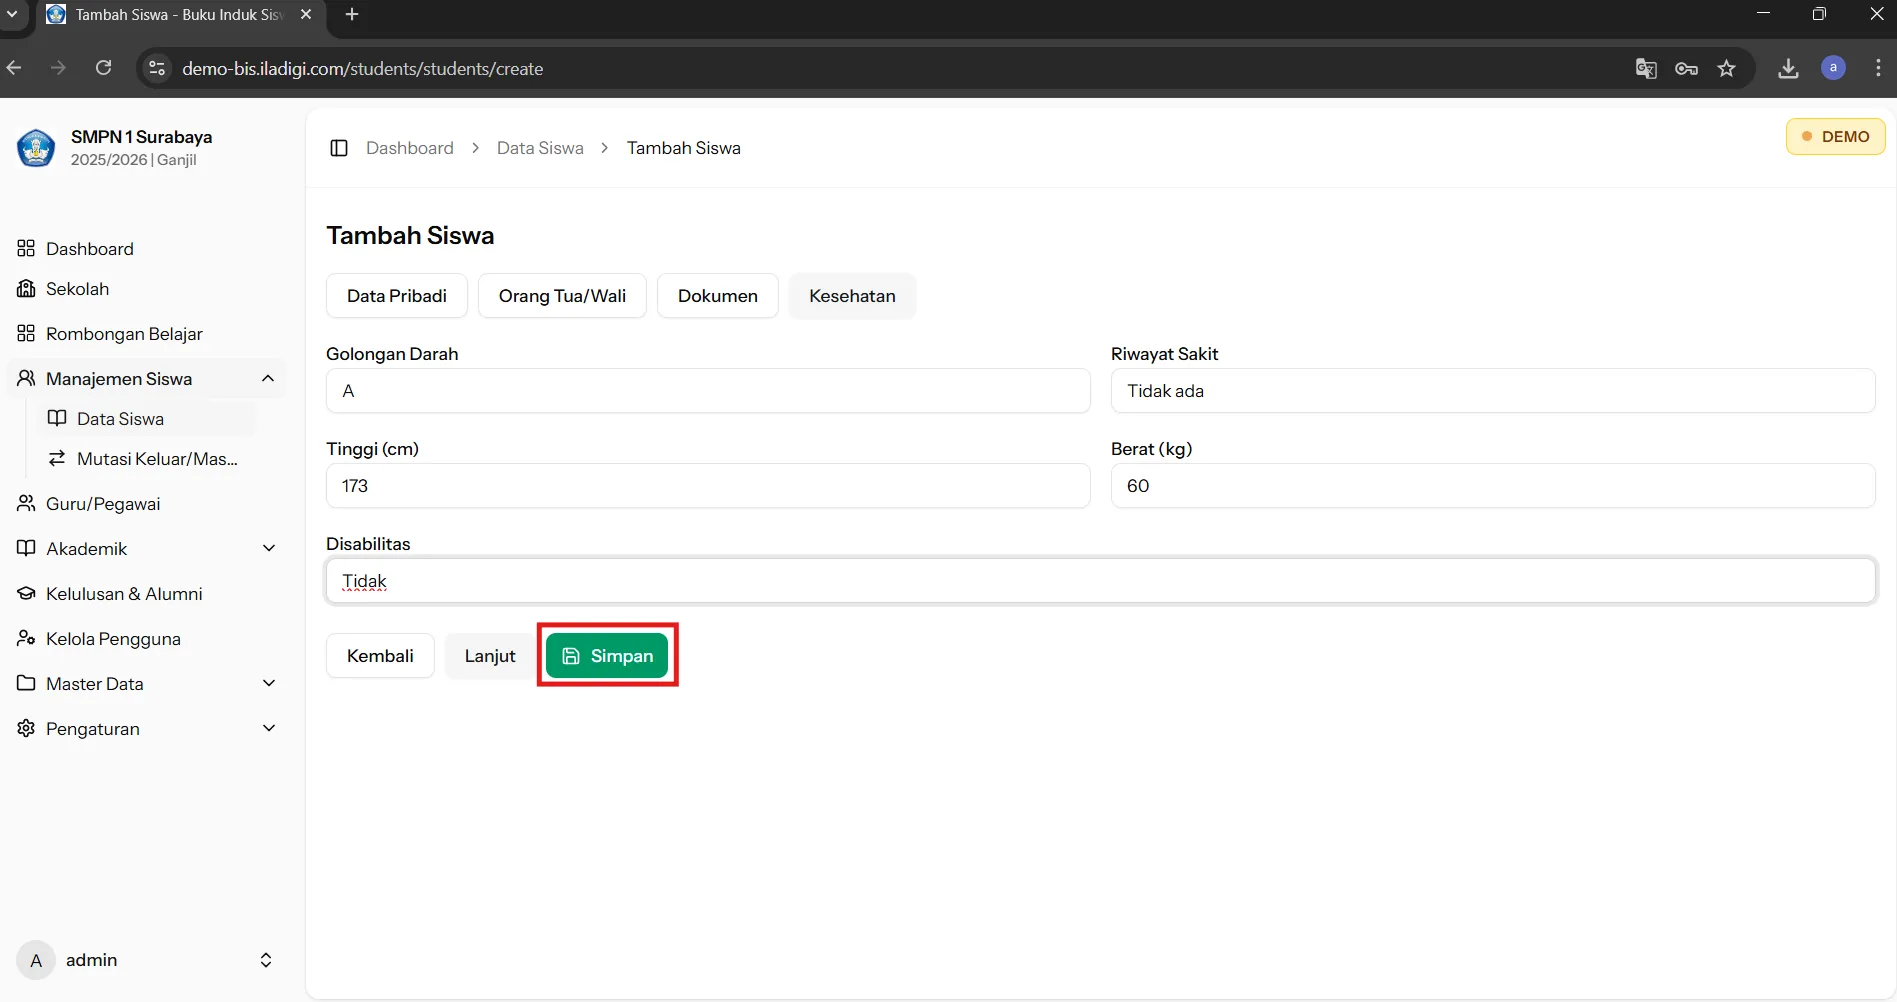Click the Golongan Darah input field
1897x1002 pixels.
coord(708,391)
